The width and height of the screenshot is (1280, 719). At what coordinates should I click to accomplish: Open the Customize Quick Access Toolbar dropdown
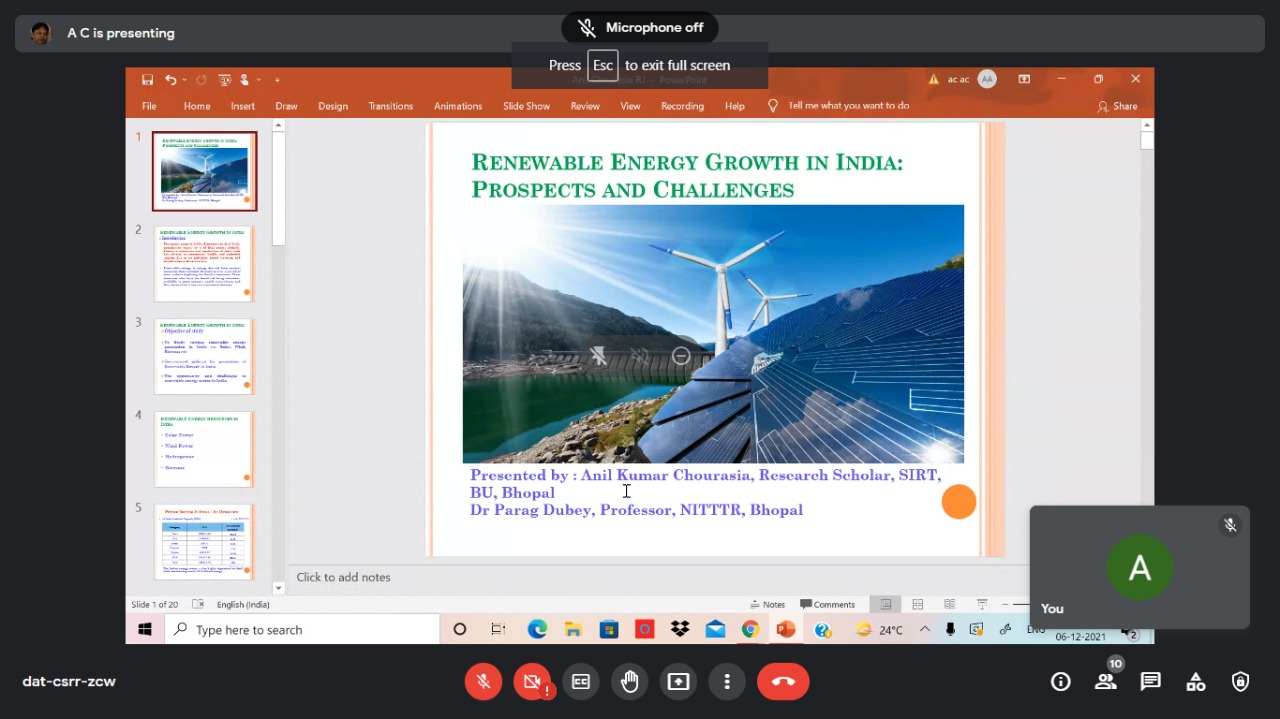277,80
